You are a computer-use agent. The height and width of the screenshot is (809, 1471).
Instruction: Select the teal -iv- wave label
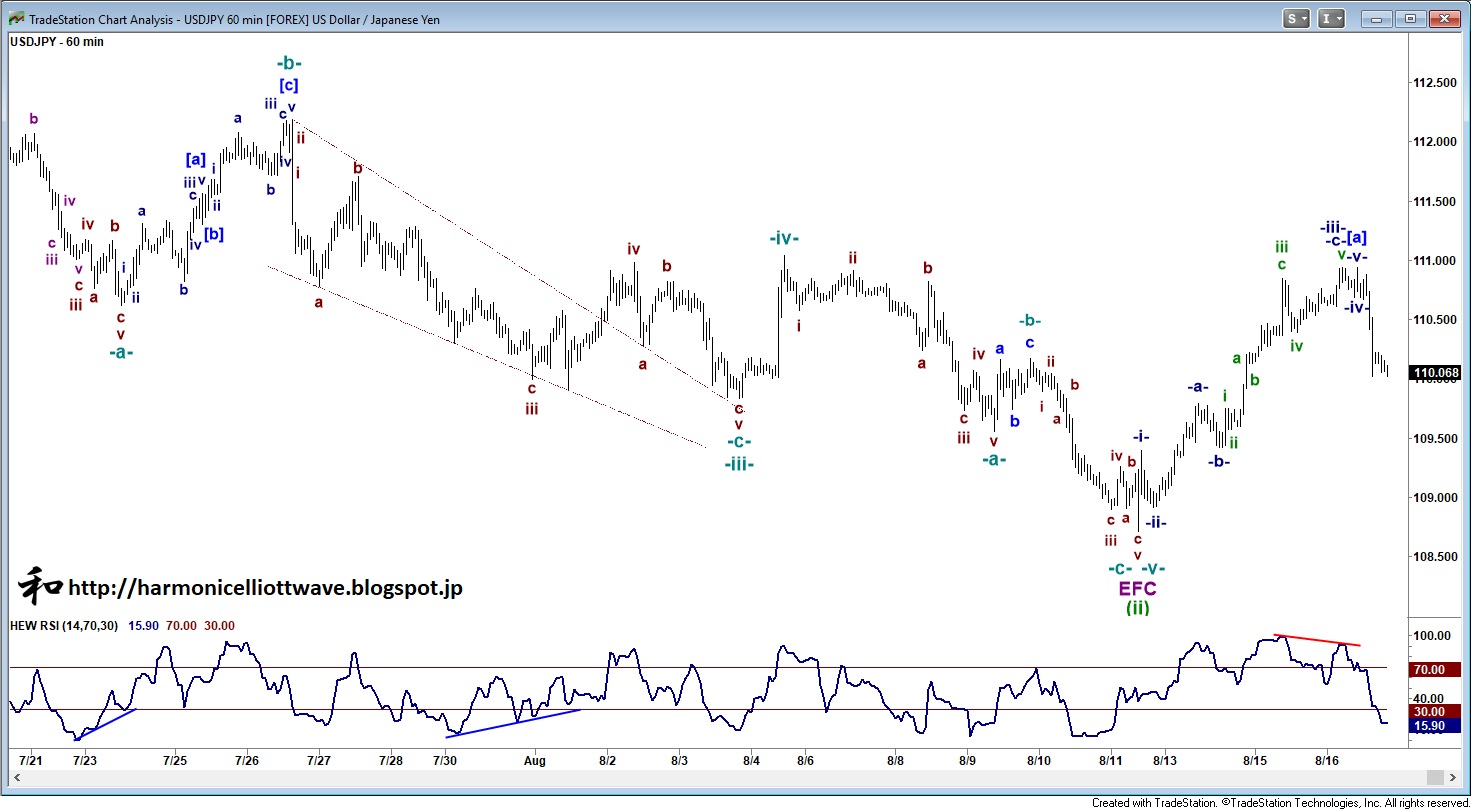click(x=784, y=238)
